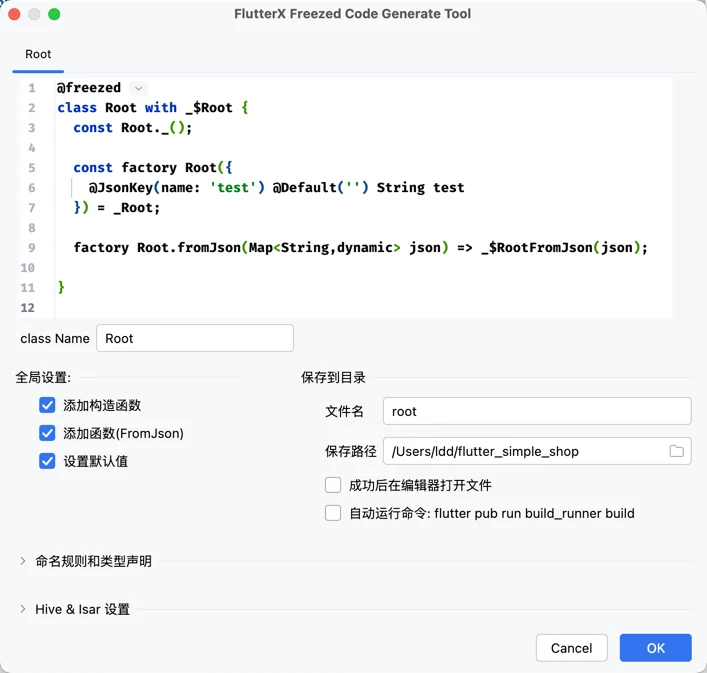Click the fold arrow beside @freezed
The image size is (707, 673).
pos(139,88)
